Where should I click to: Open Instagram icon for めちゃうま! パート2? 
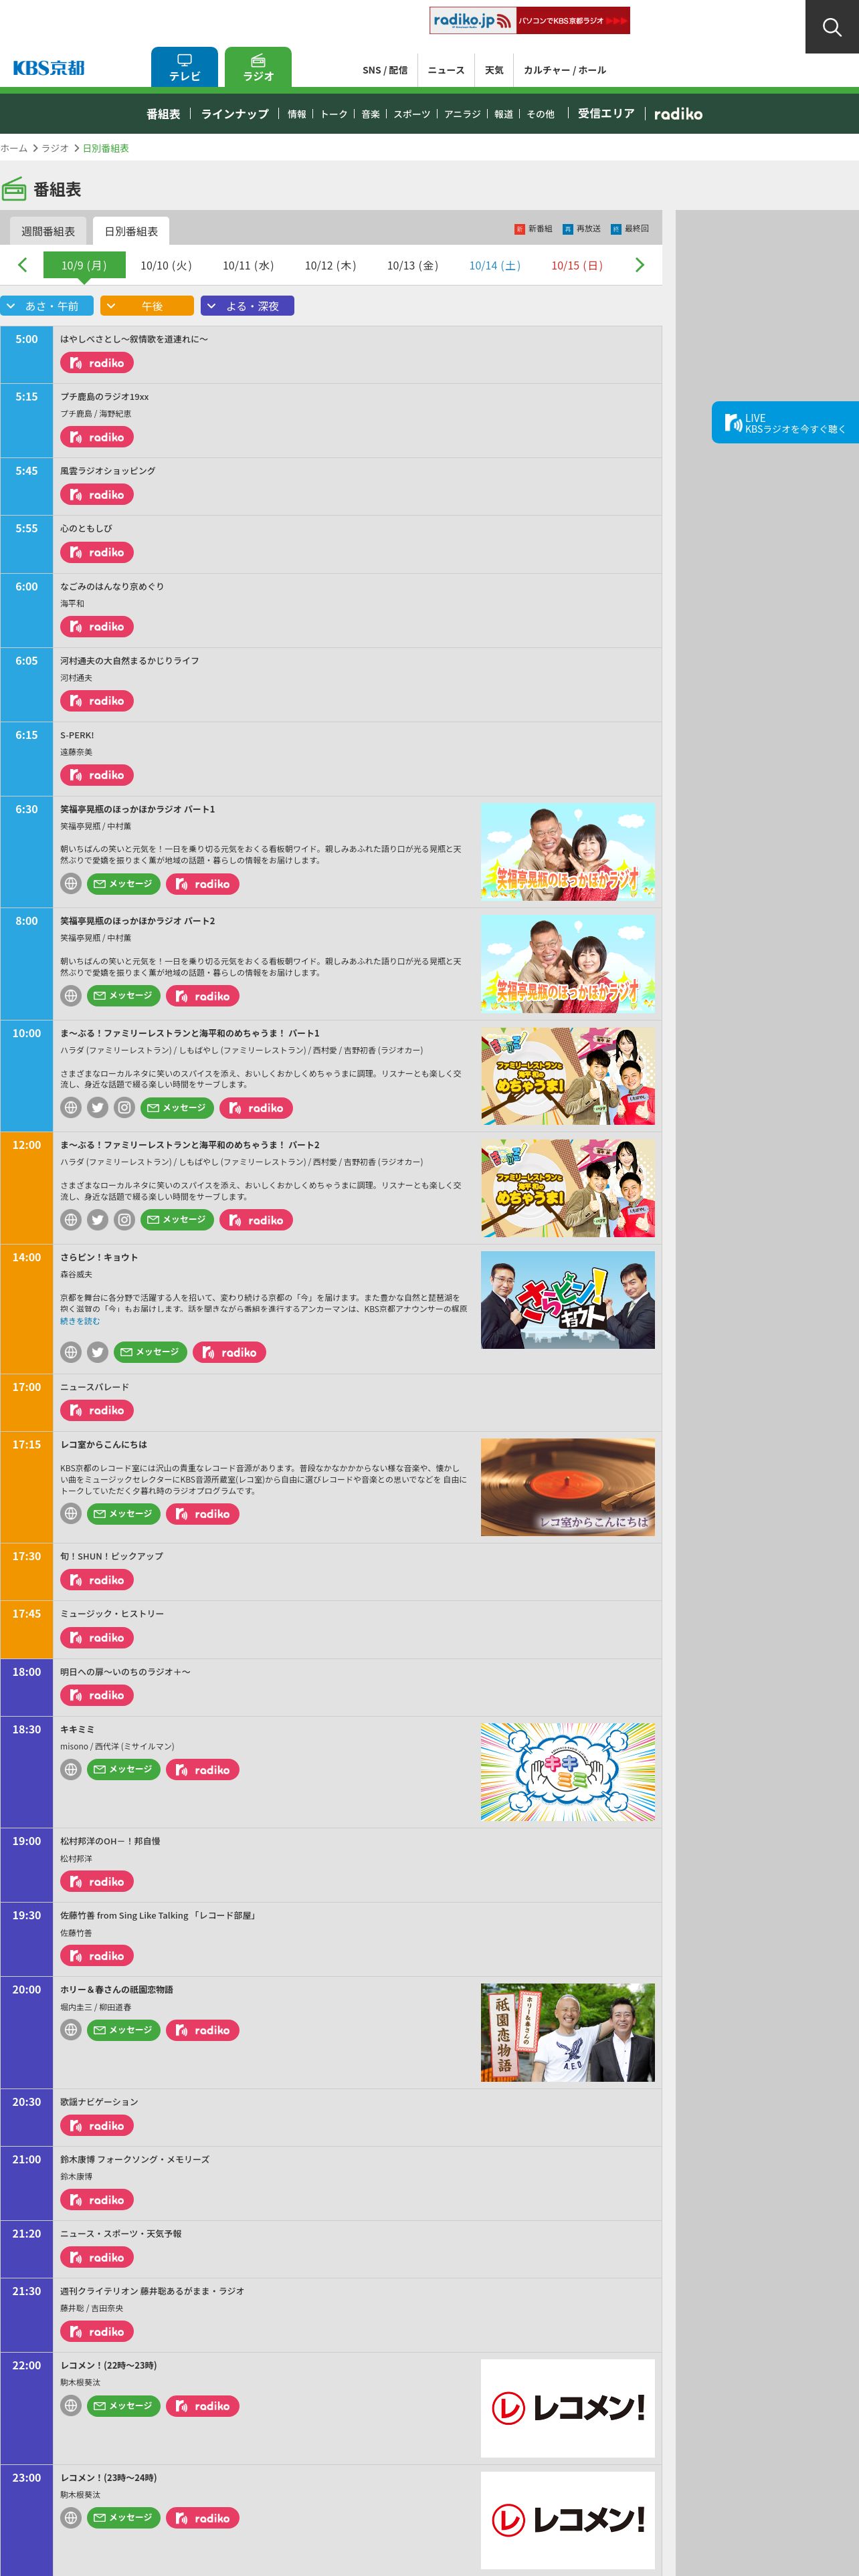click(x=124, y=1220)
